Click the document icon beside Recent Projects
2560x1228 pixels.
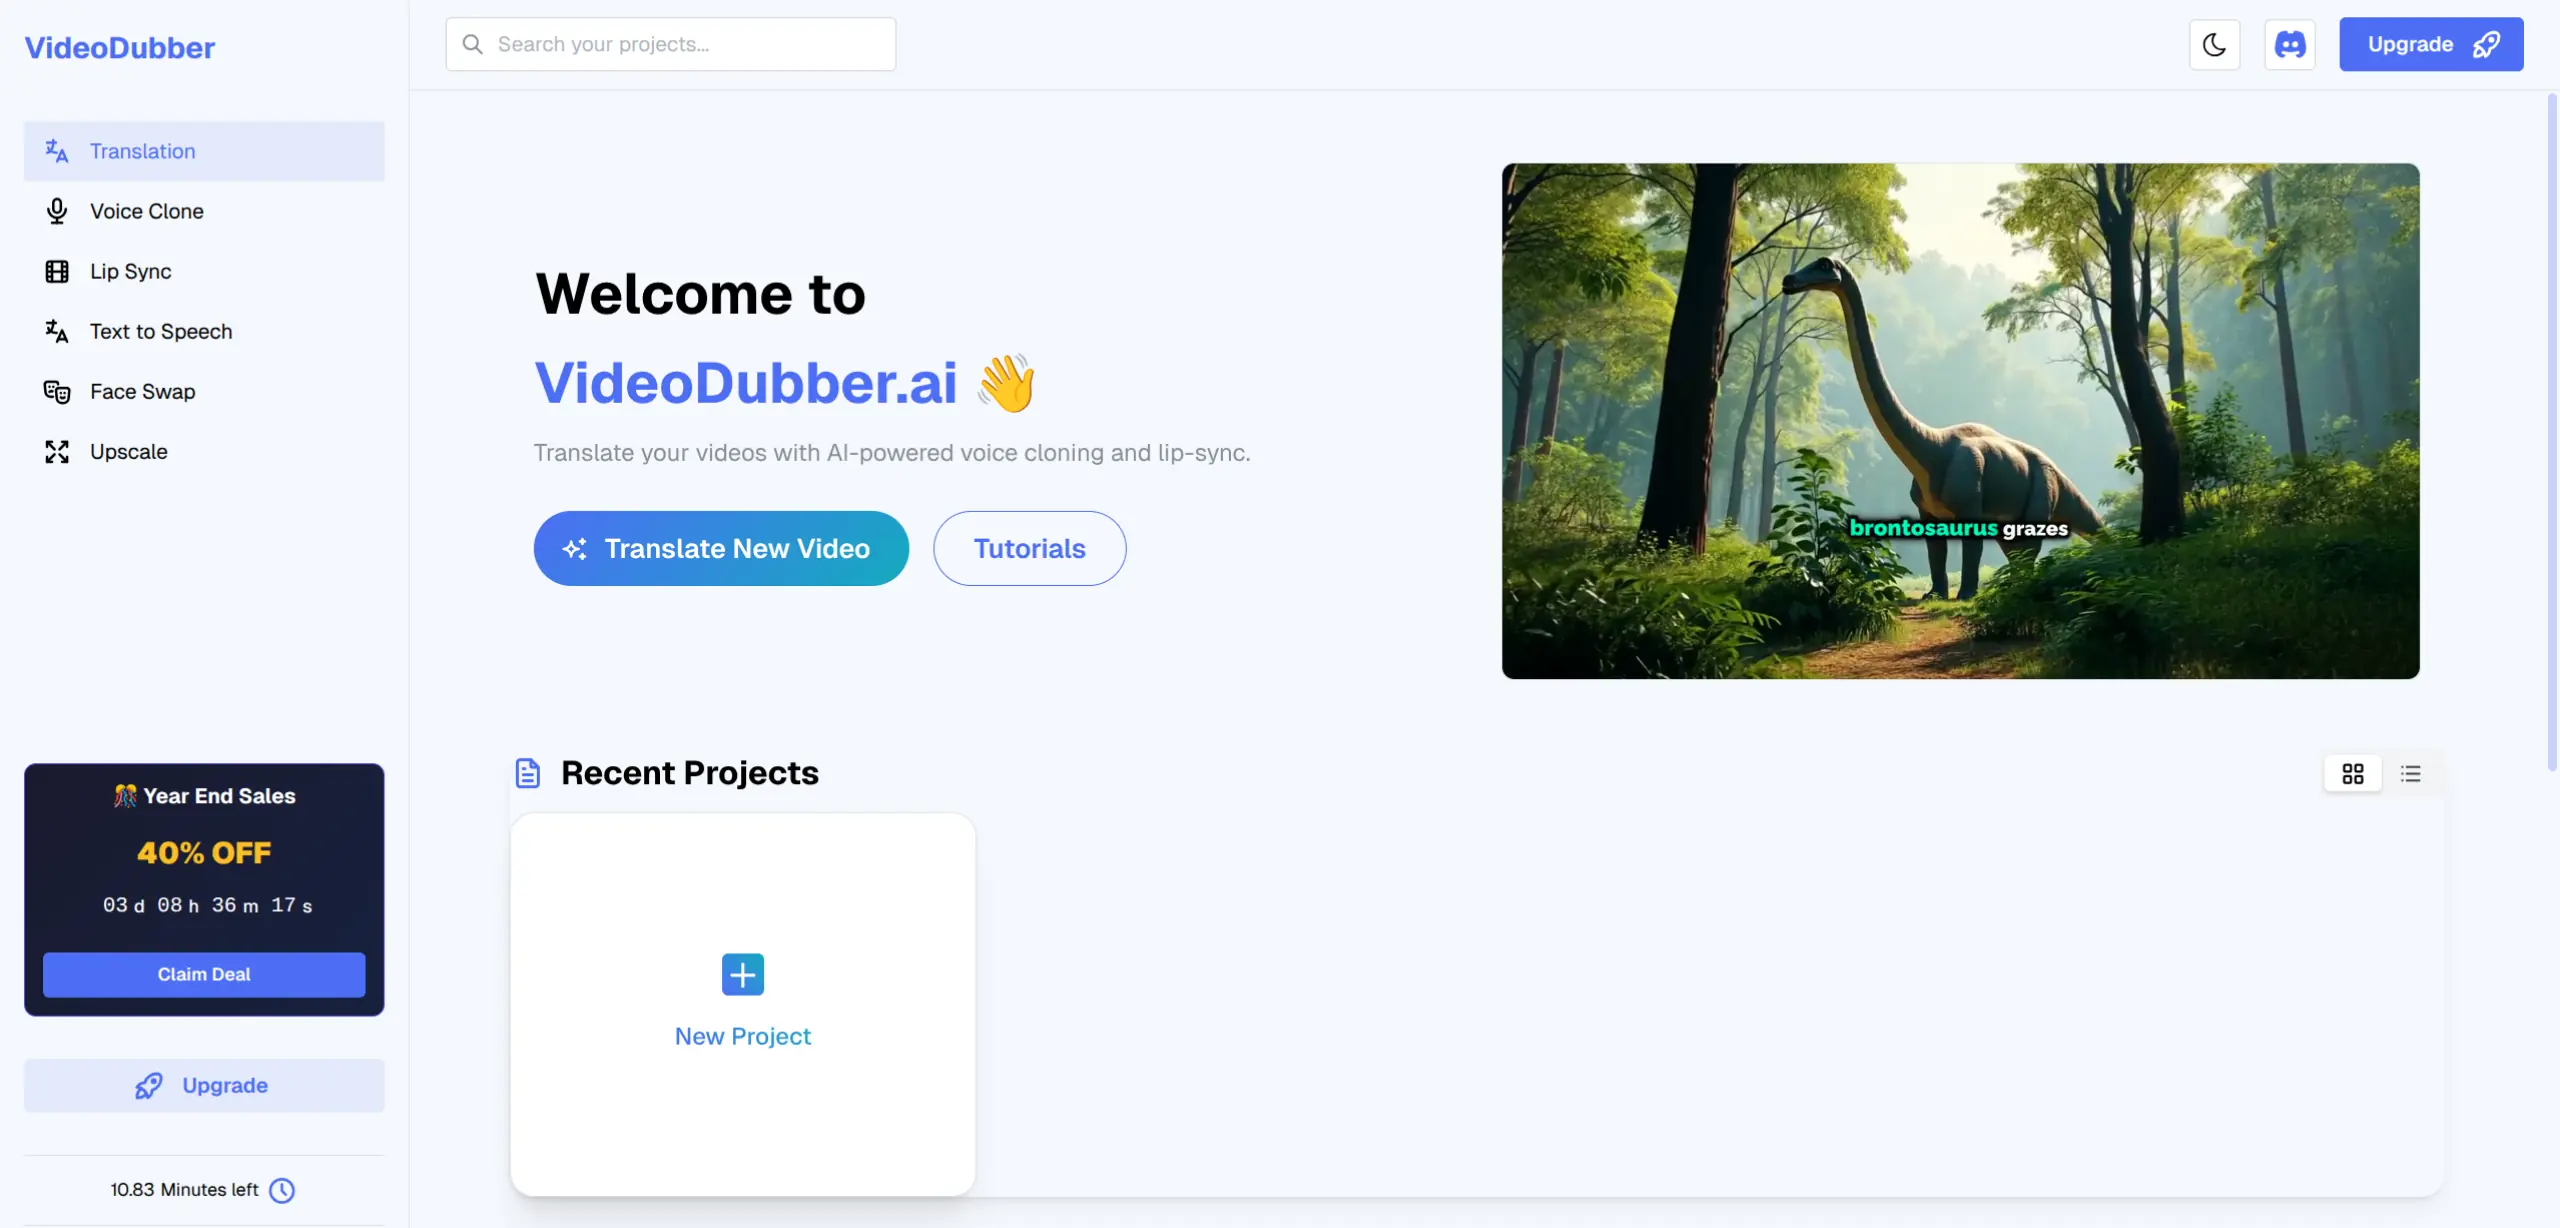pyautogui.click(x=528, y=772)
